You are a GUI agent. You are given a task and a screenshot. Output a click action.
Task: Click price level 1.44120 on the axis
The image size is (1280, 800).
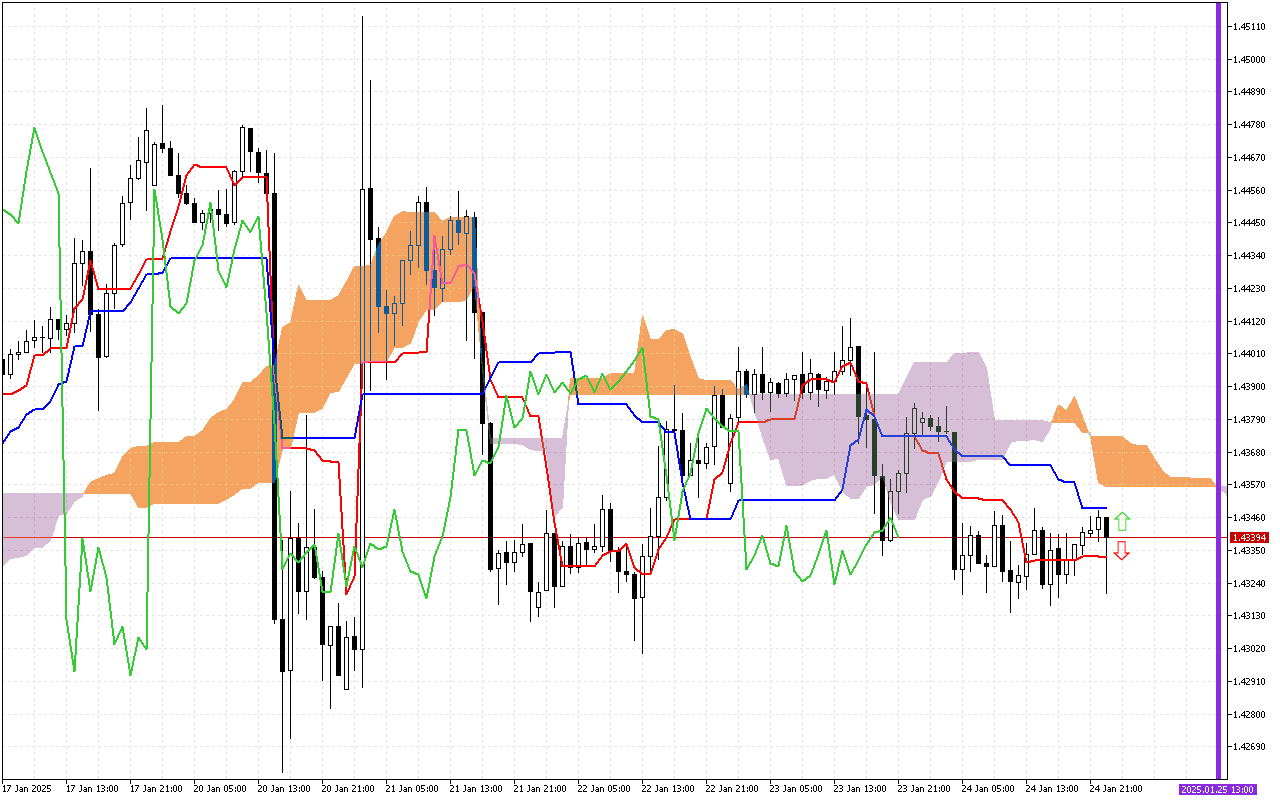coord(1249,322)
